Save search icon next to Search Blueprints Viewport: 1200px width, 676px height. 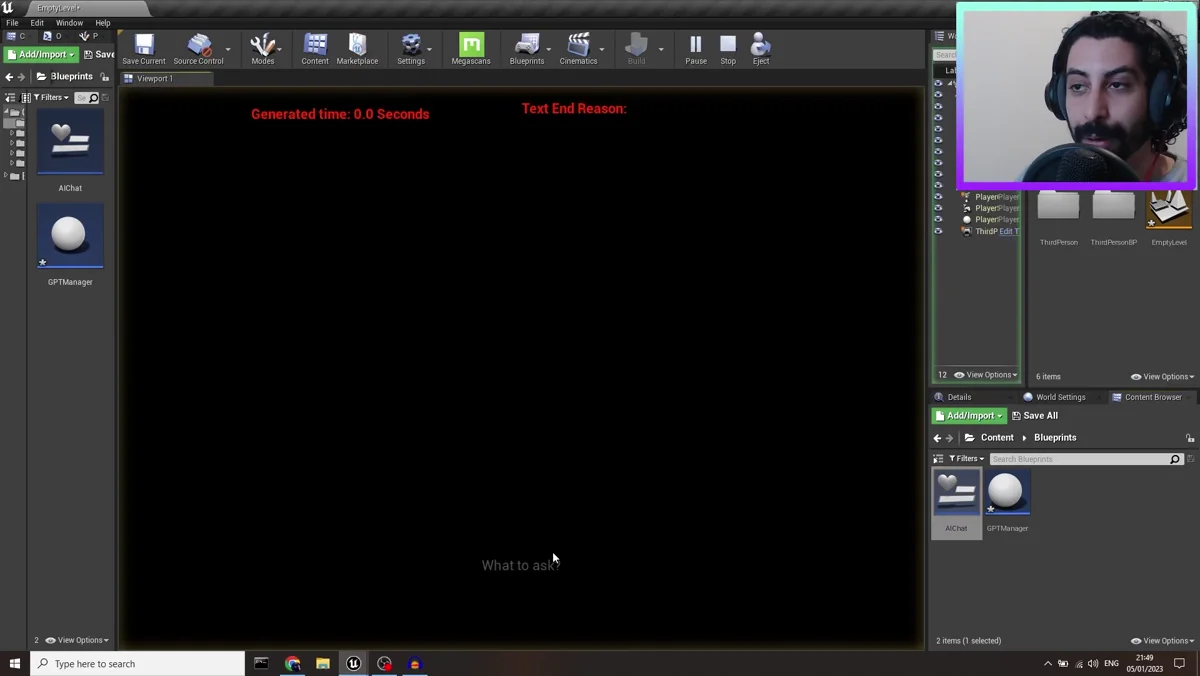tap(1190, 459)
